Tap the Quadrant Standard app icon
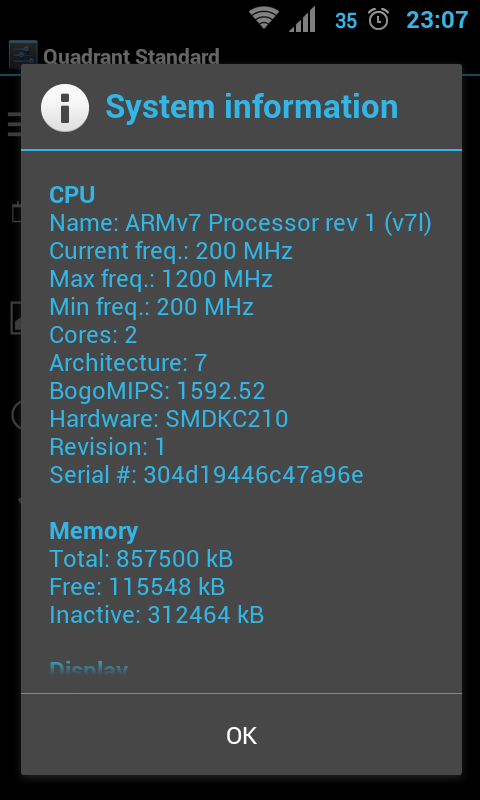Image resolution: width=480 pixels, height=800 pixels. (23, 54)
